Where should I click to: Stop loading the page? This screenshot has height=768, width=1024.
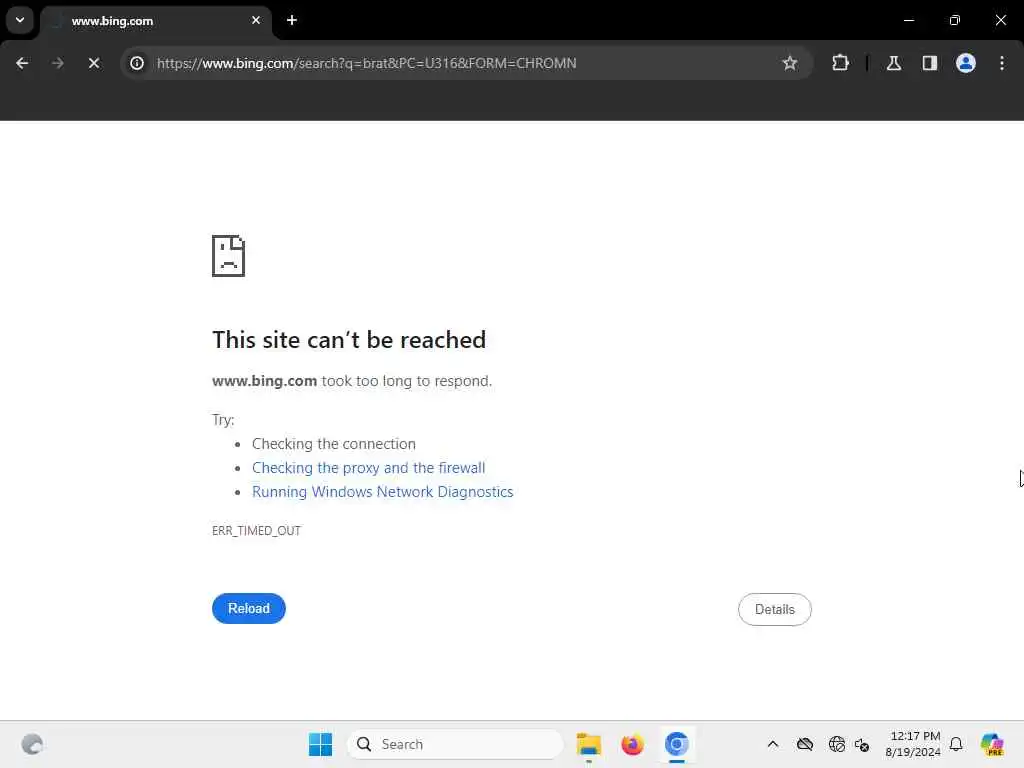click(x=94, y=63)
